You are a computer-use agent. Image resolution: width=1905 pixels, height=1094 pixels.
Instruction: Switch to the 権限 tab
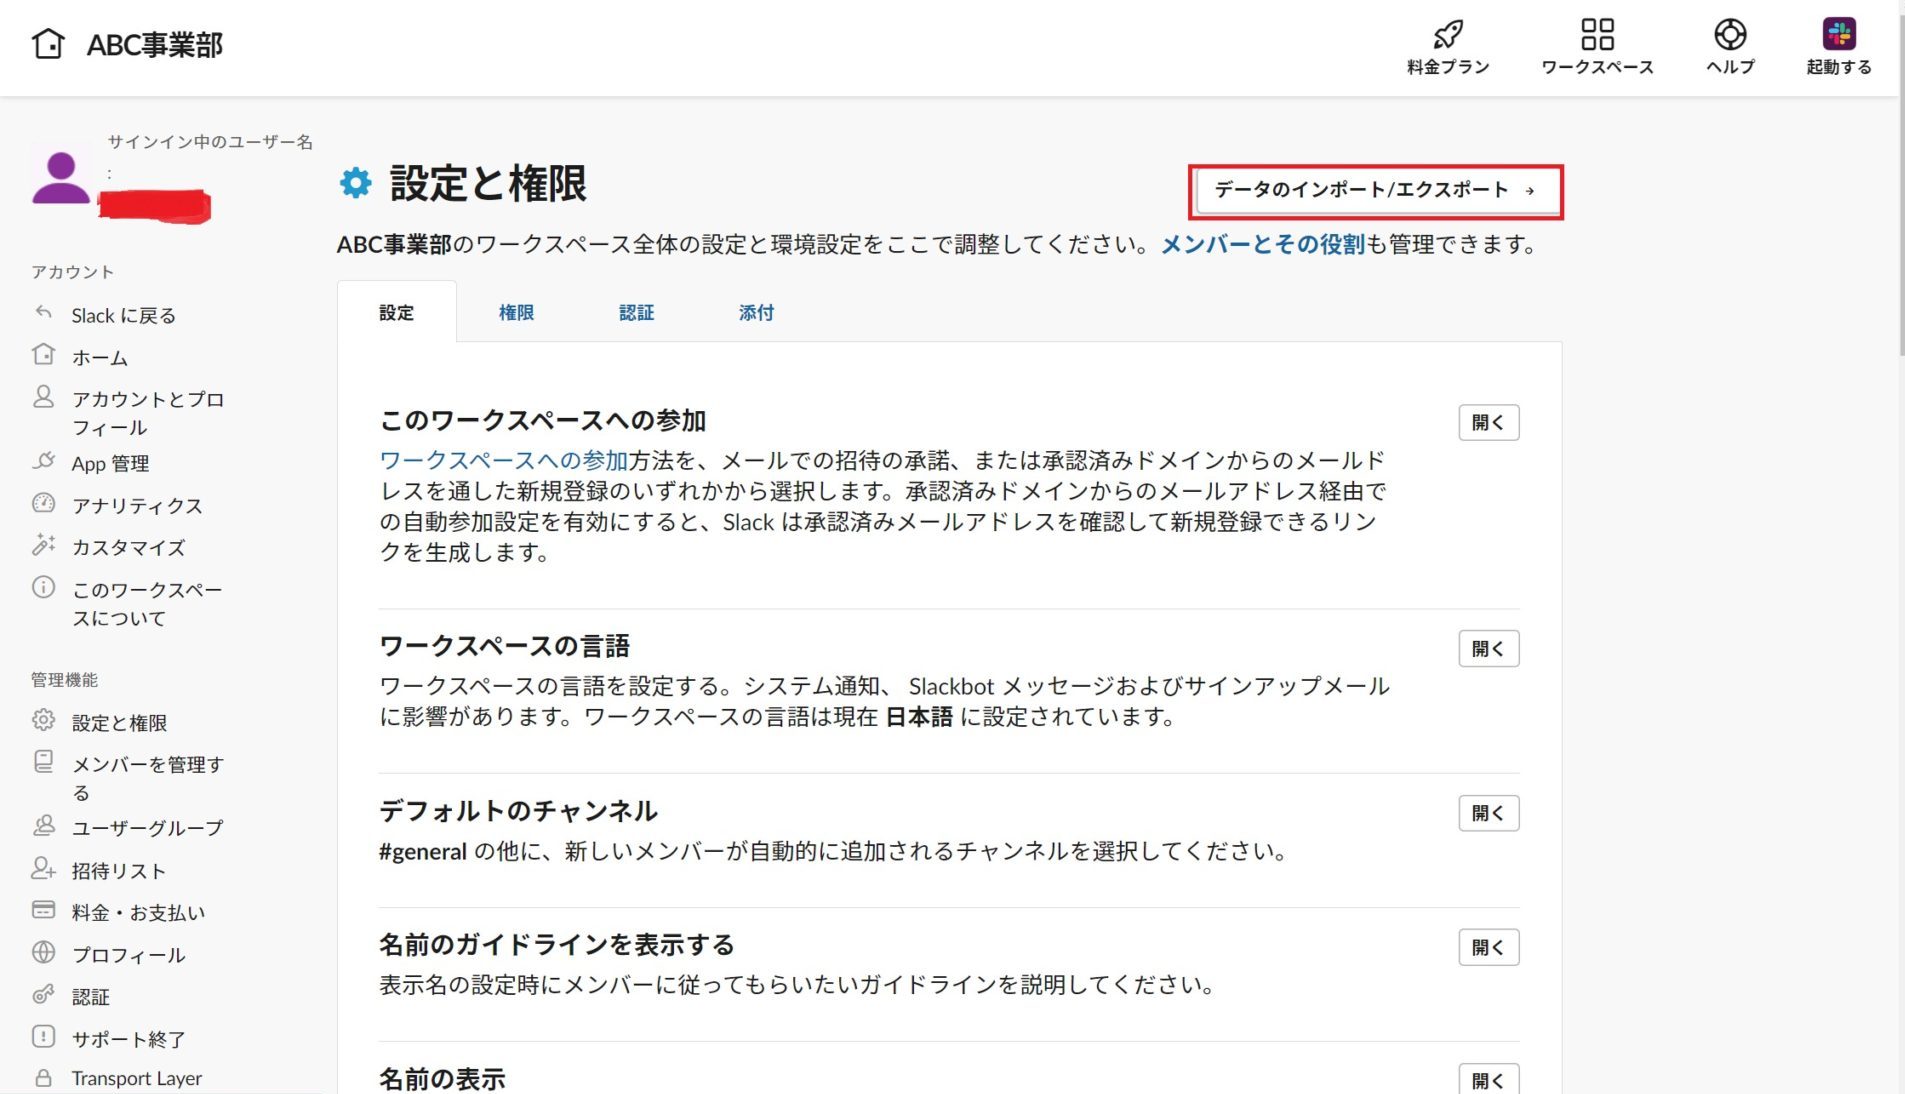click(x=516, y=312)
